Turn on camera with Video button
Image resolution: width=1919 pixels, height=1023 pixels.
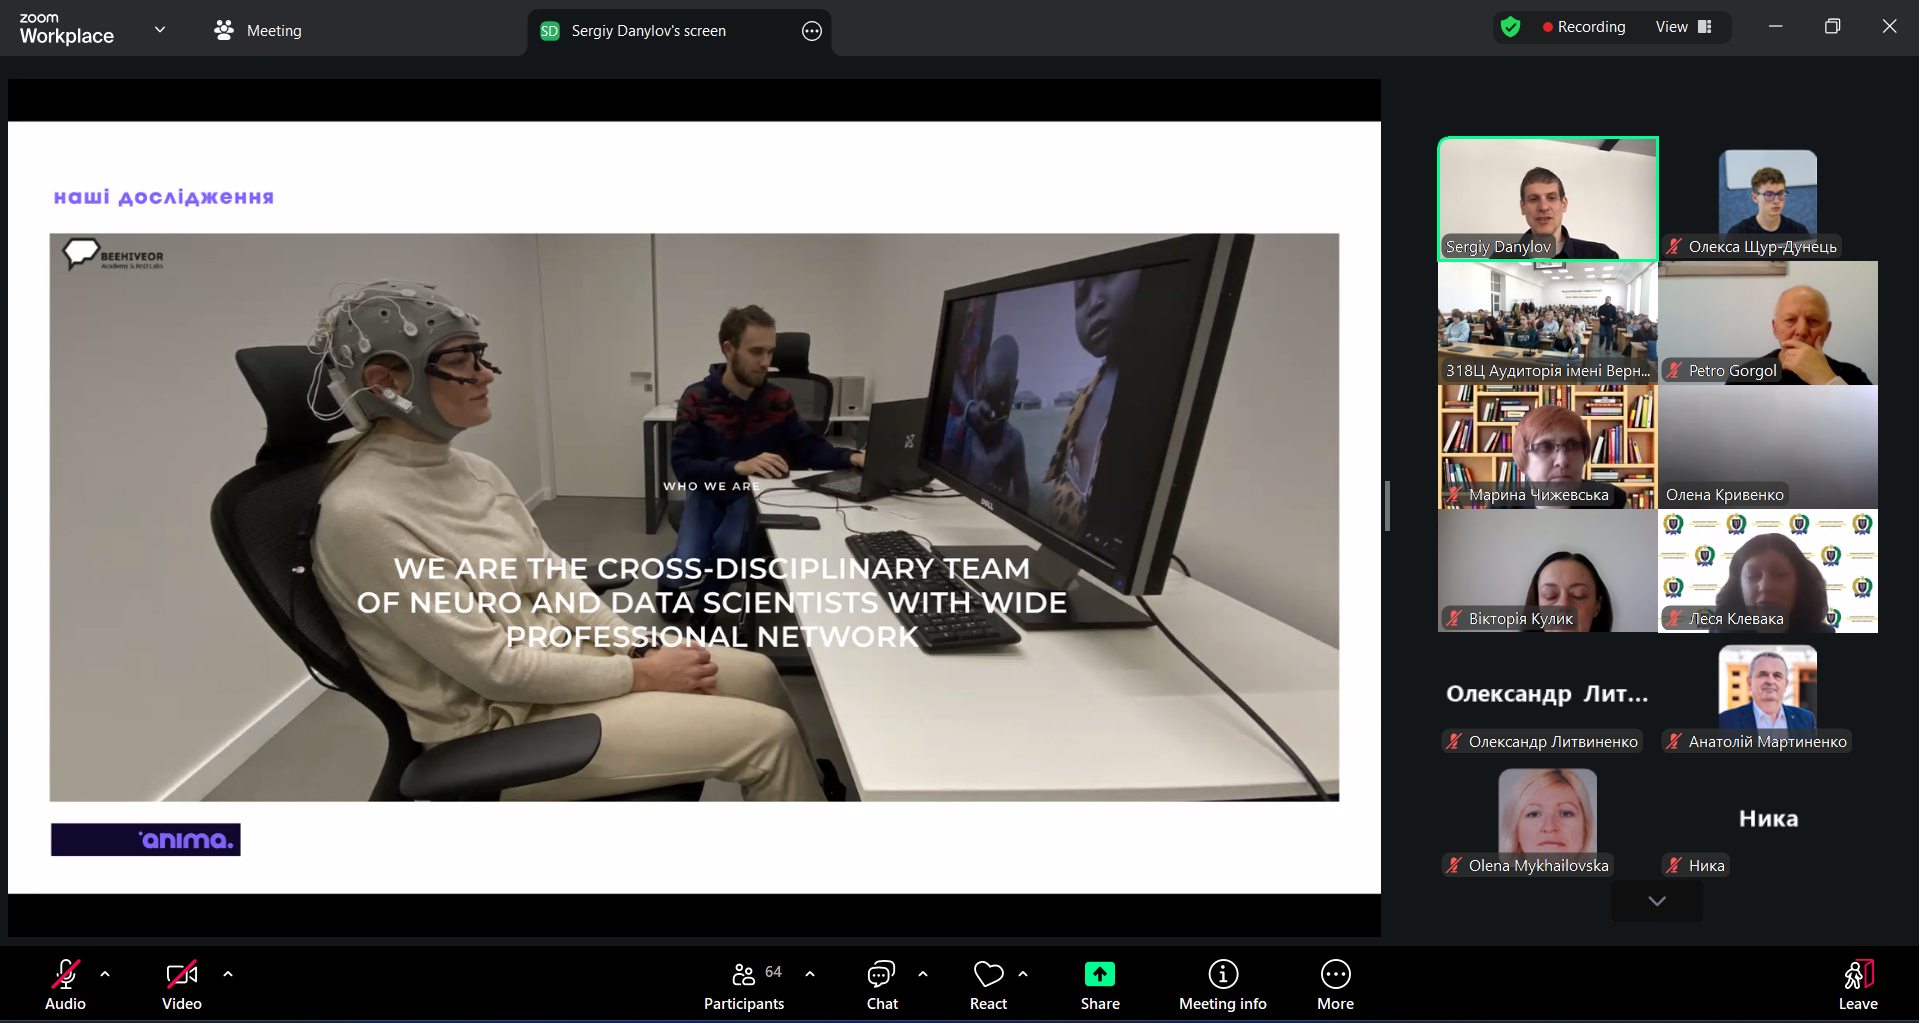pos(181,975)
